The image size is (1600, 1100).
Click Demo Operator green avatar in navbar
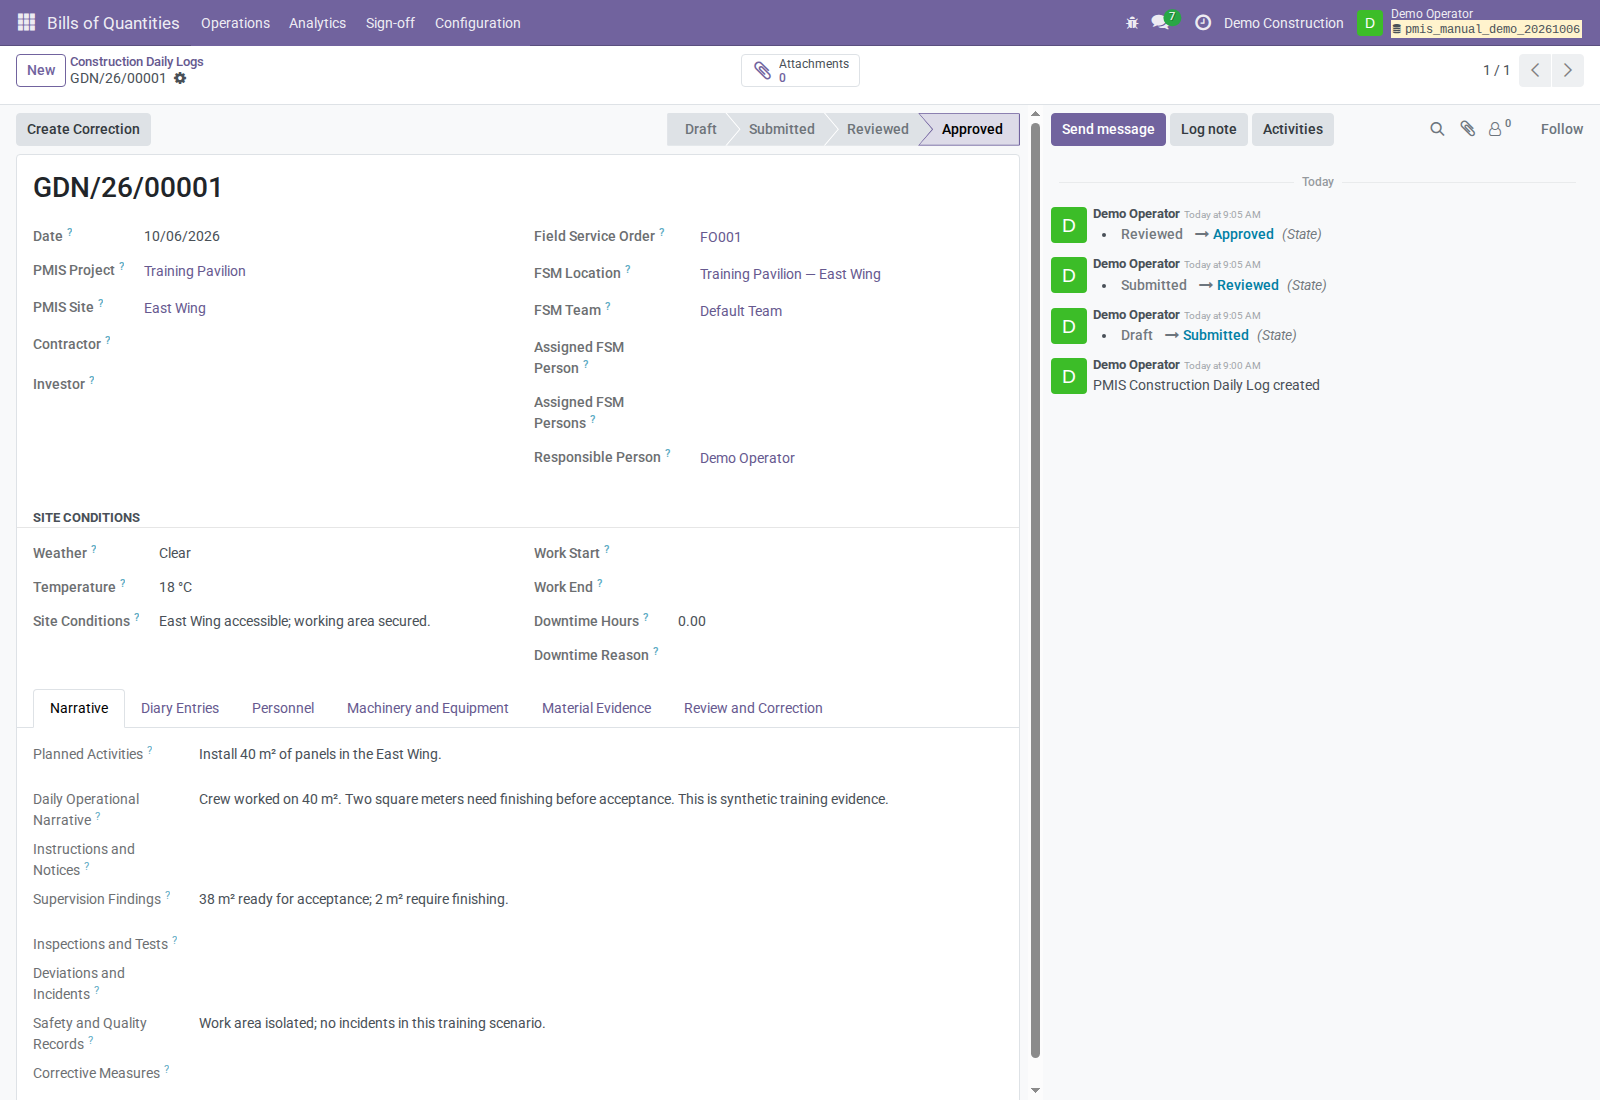pyautogui.click(x=1370, y=23)
